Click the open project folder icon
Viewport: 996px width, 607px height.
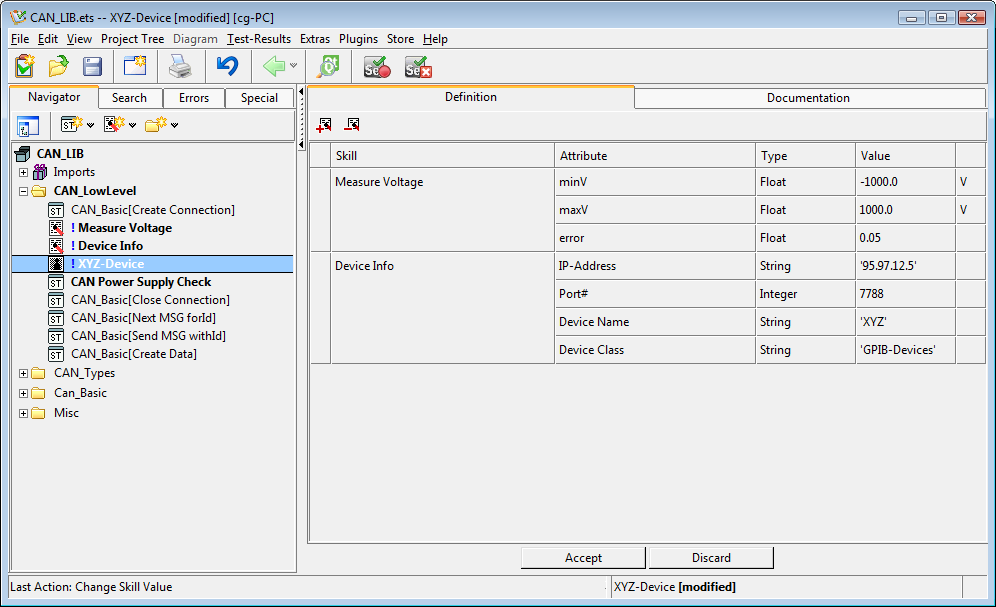click(59, 67)
